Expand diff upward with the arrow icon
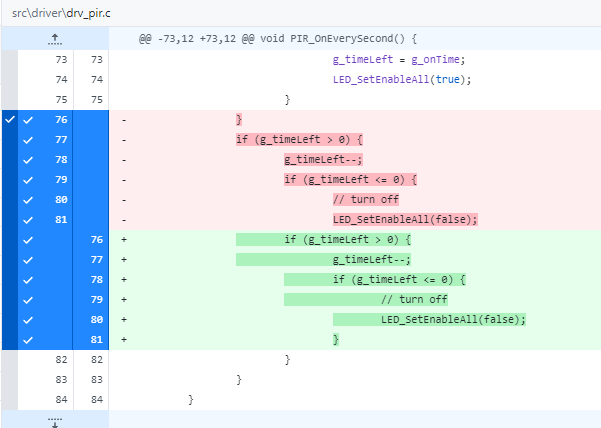 point(55,39)
